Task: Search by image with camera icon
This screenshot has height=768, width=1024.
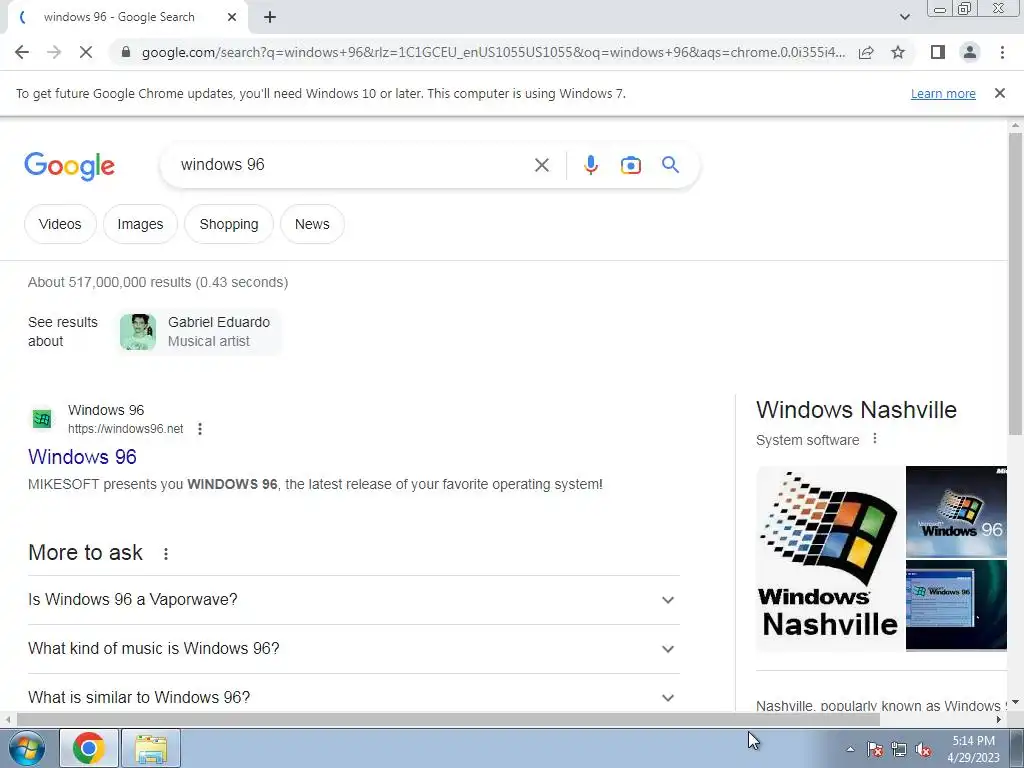Action: 630,165
